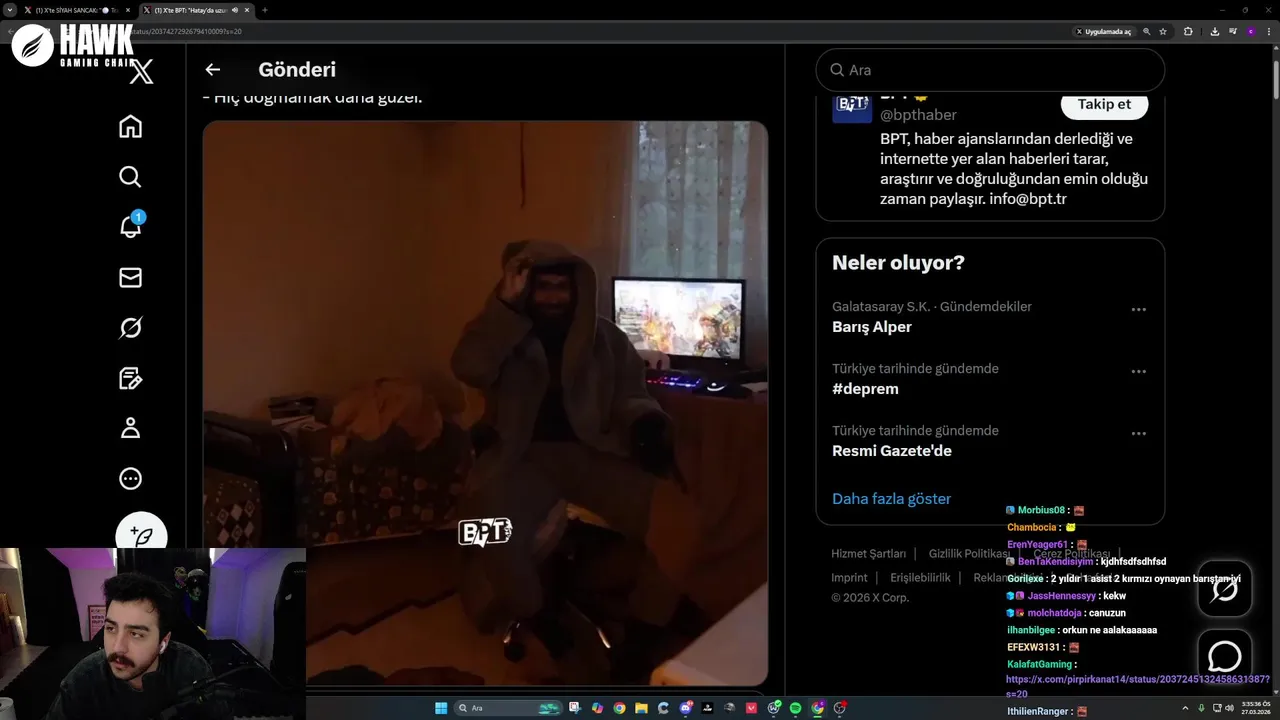Open the Barış Alper trending topic
The image size is (1280, 720).
tap(872, 327)
